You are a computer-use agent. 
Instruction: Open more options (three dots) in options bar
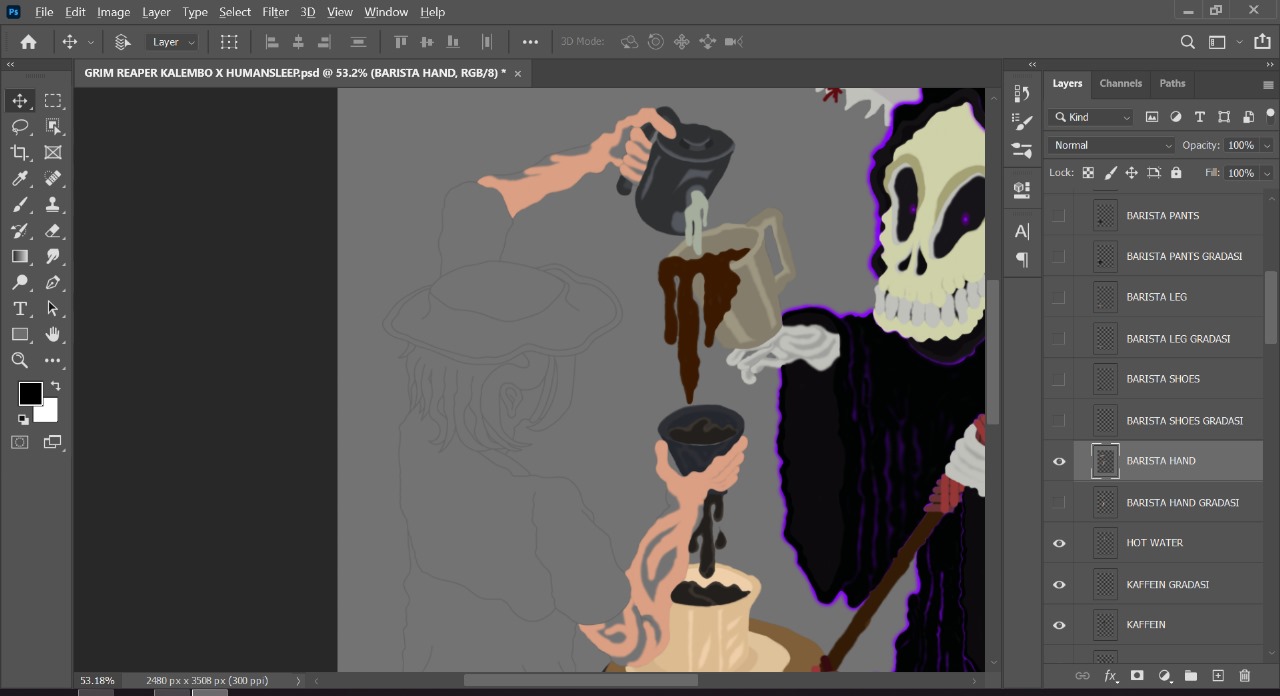[x=530, y=42]
